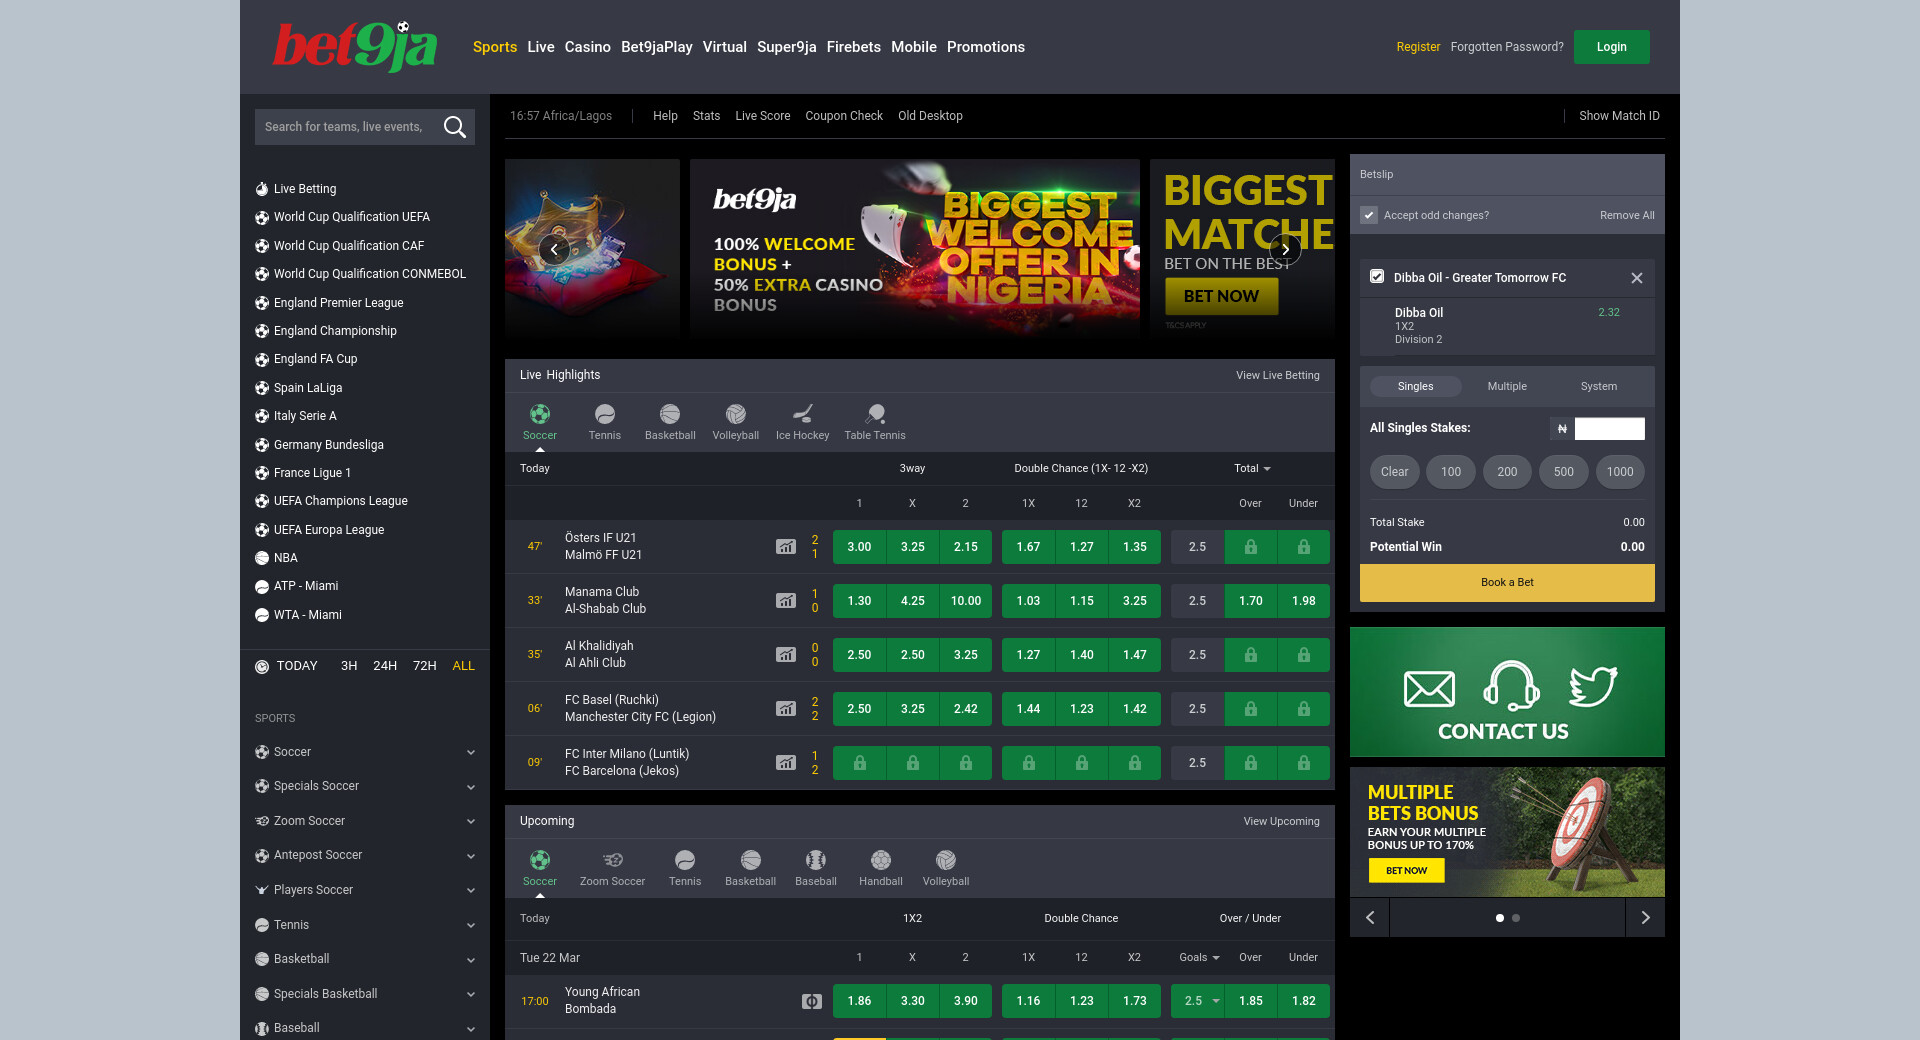
Task: Uncheck Dibba Oil - Greater Tomorrow FC bet
Action: coord(1377,277)
